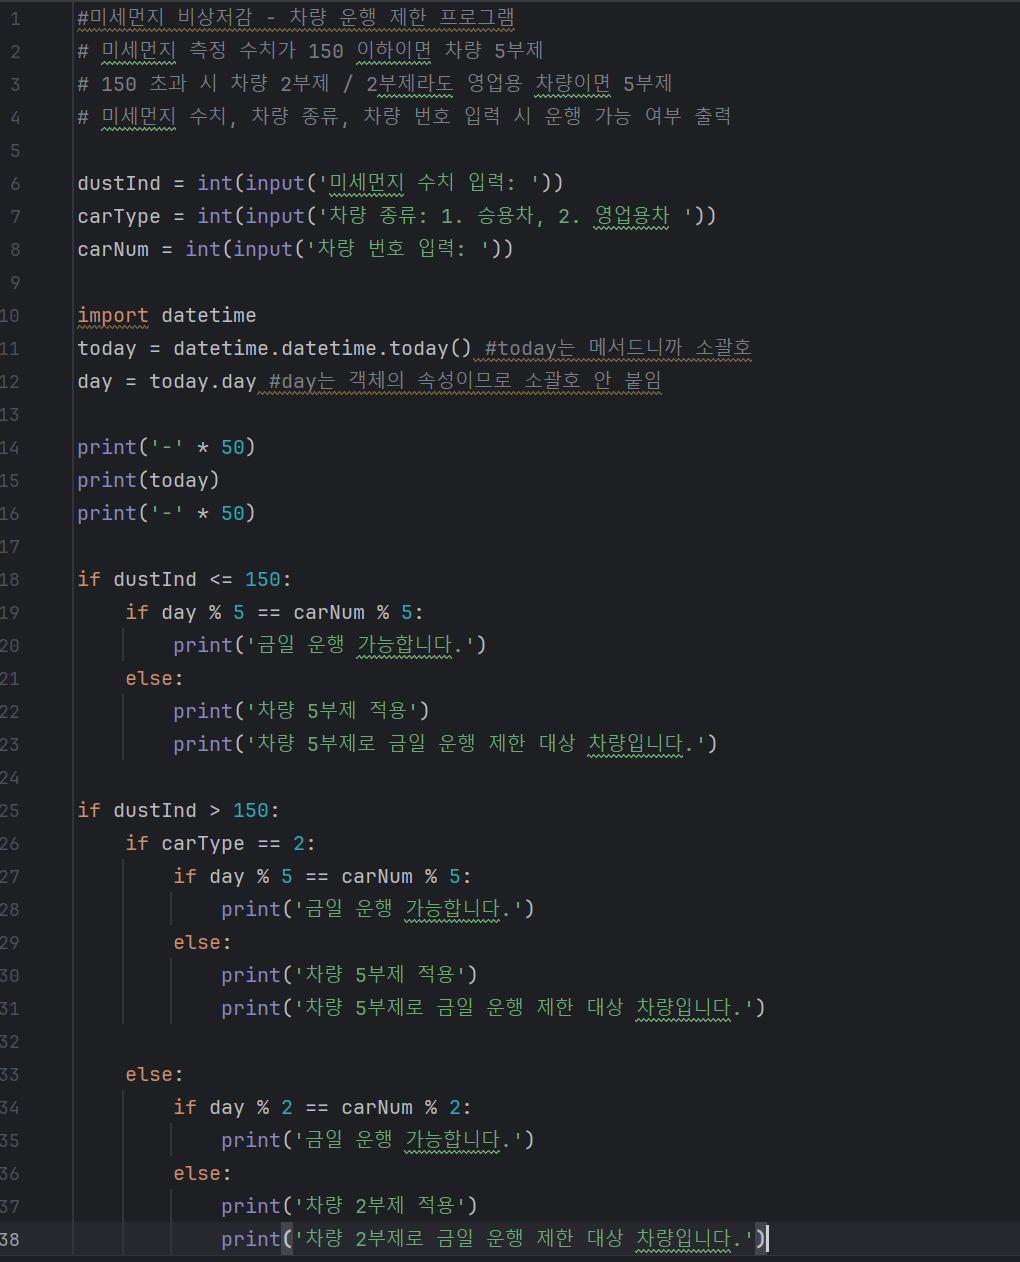
Task: Click the expression 'today.day'
Action: [x=203, y=381]
